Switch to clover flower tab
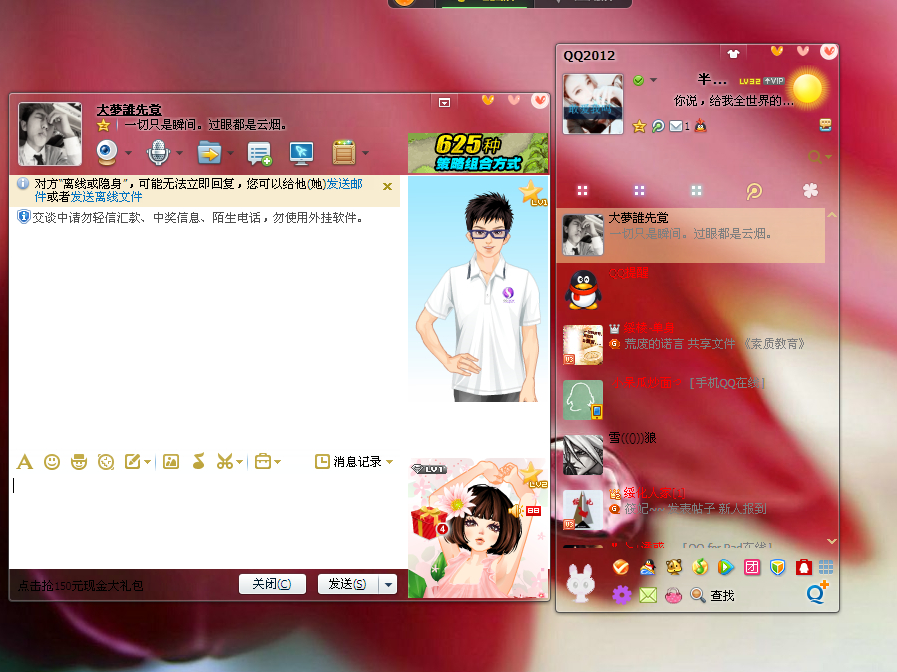Viewport: 897px width, 672px height. 811,190
